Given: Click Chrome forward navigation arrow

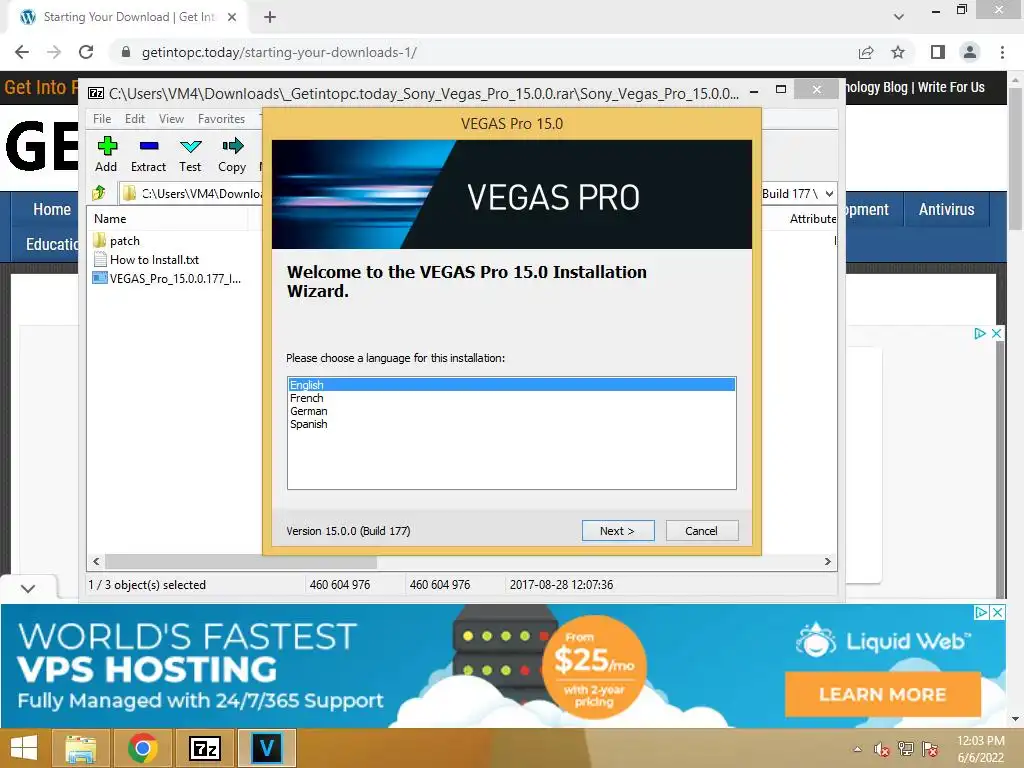Looking at the screenshot, I should [x=54, y=52].
